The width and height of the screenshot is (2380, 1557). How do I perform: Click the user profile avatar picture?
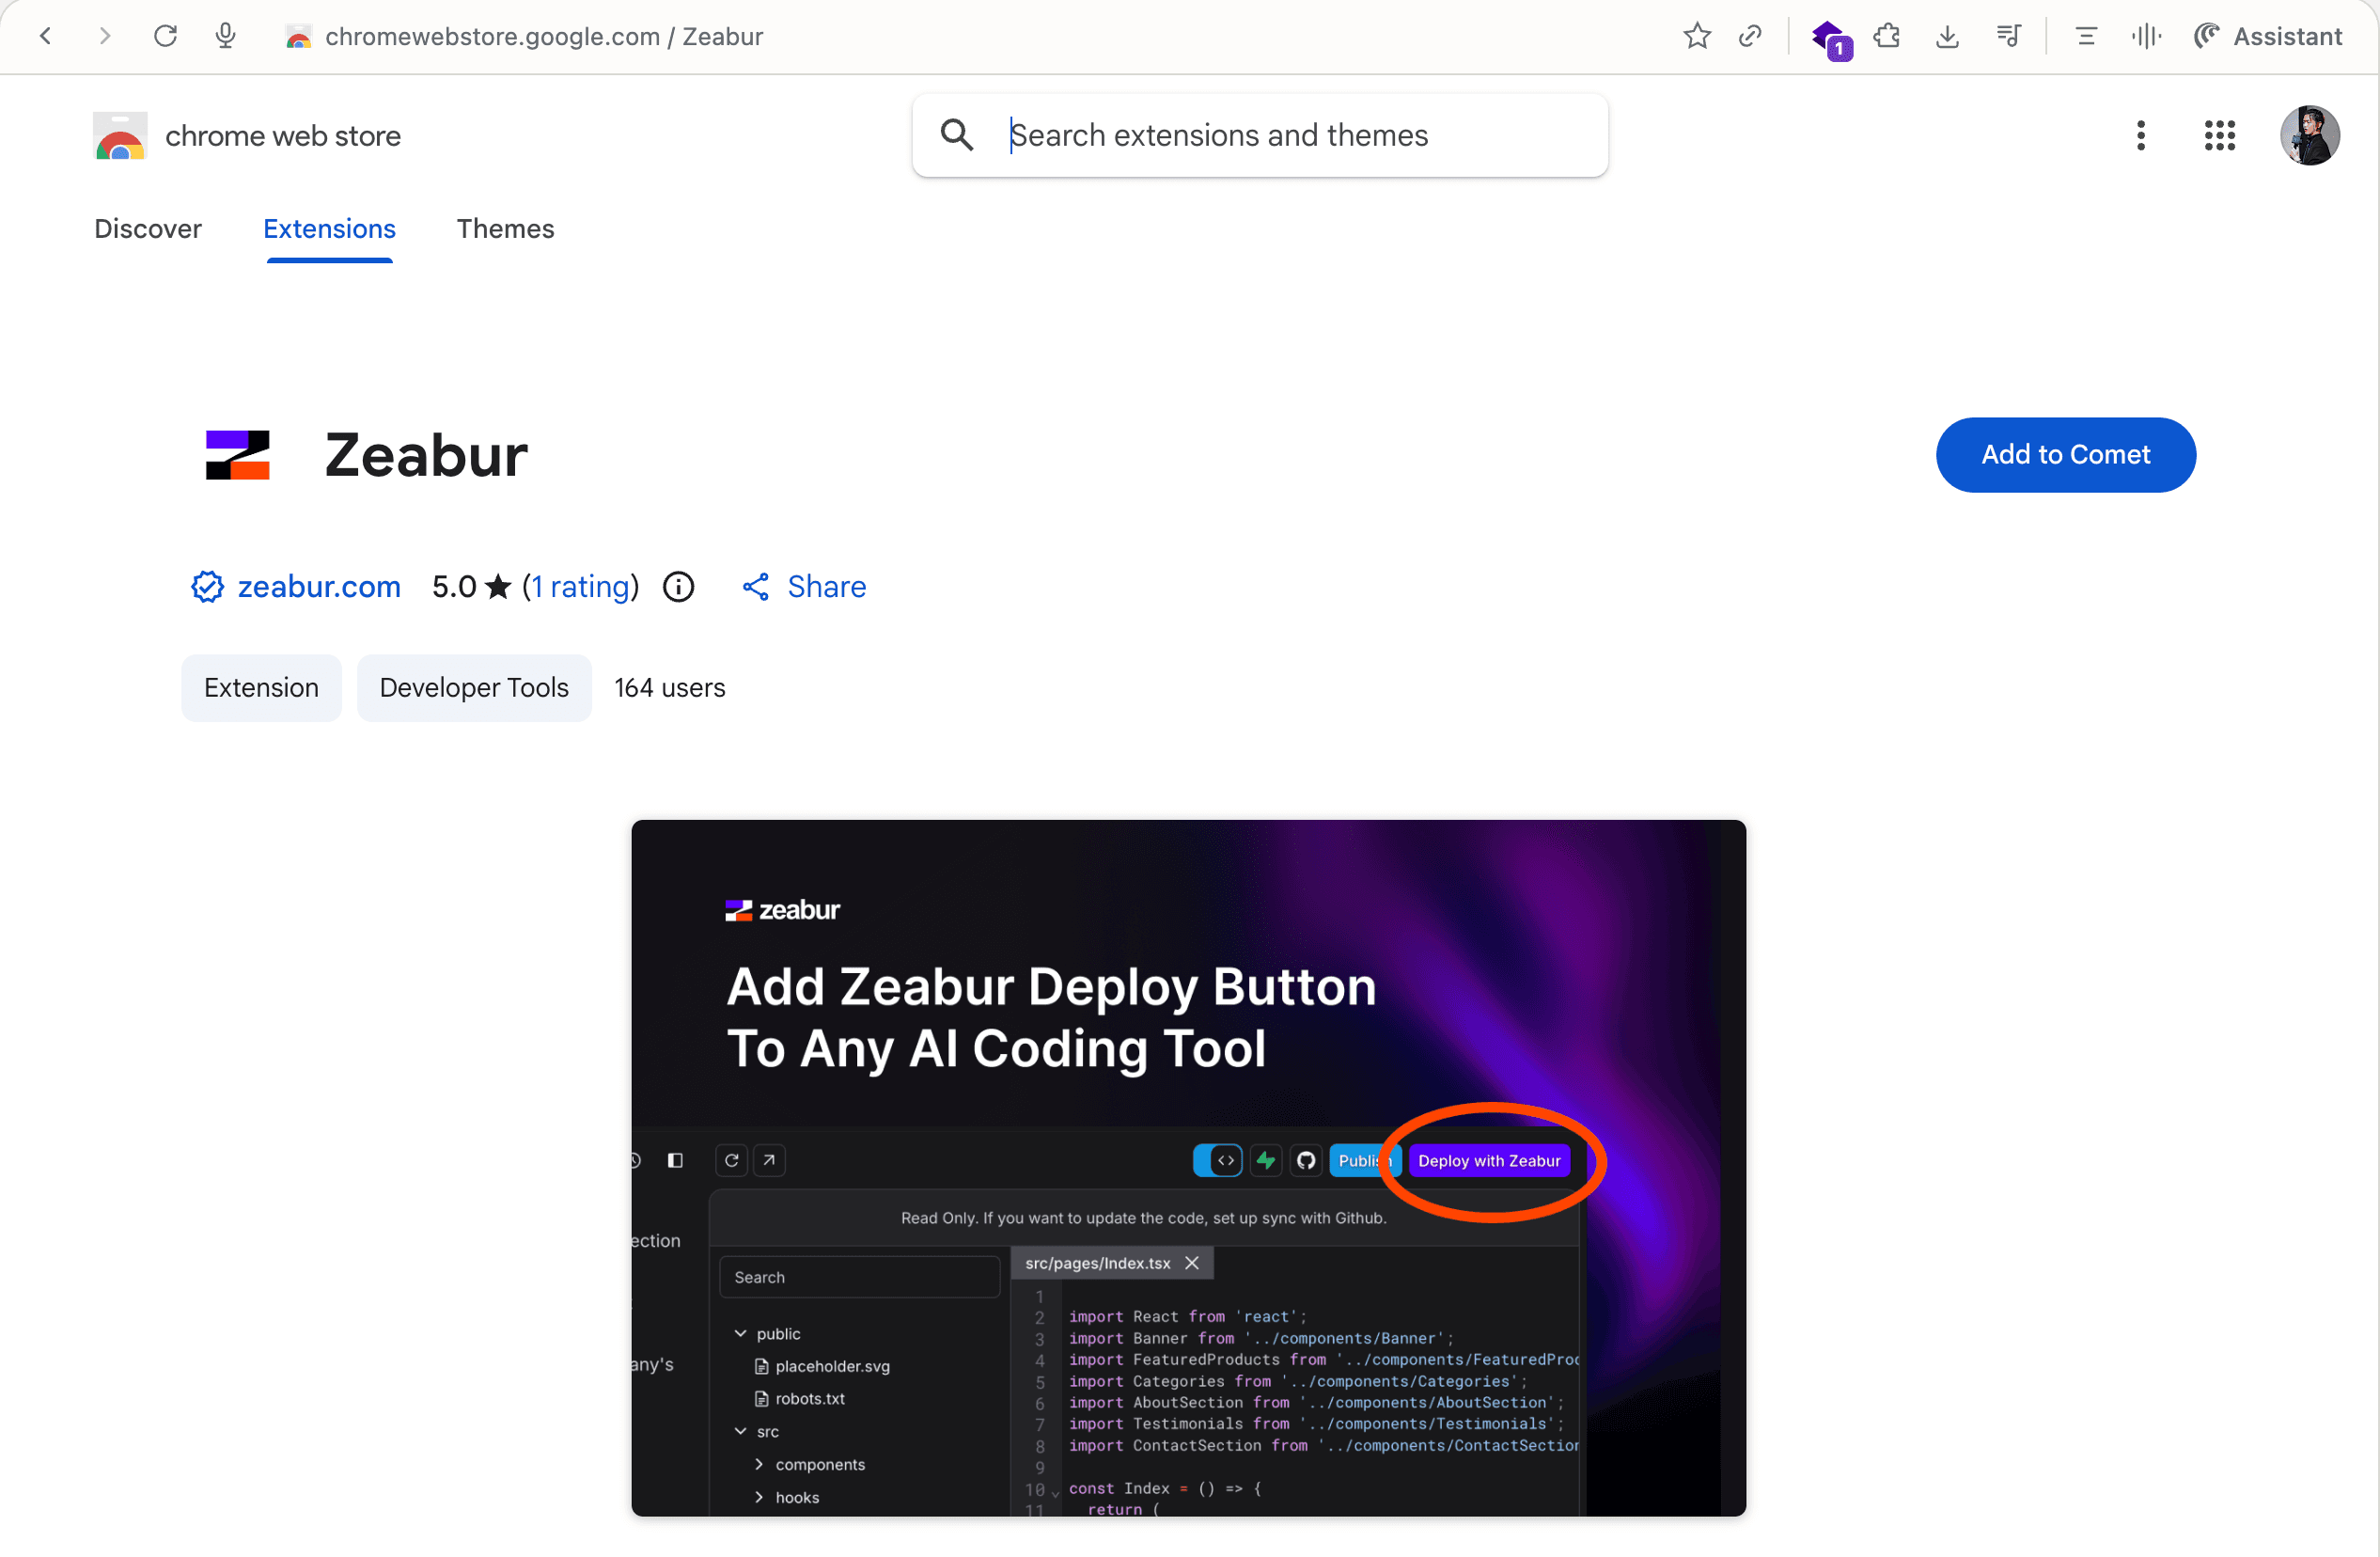(2310, 135)
